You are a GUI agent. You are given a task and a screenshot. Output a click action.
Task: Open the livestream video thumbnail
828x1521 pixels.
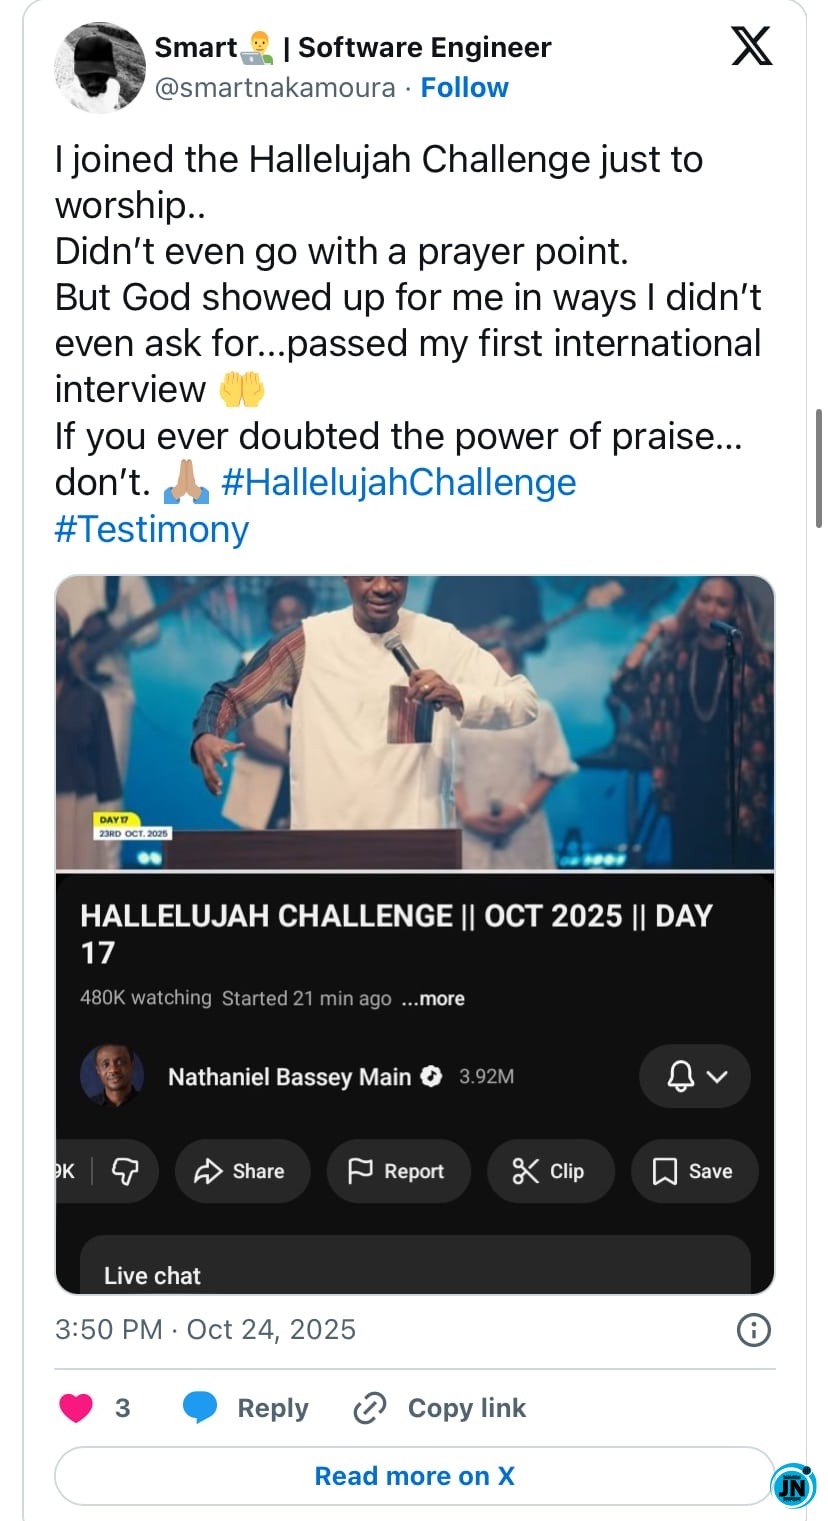click(414, 722)
